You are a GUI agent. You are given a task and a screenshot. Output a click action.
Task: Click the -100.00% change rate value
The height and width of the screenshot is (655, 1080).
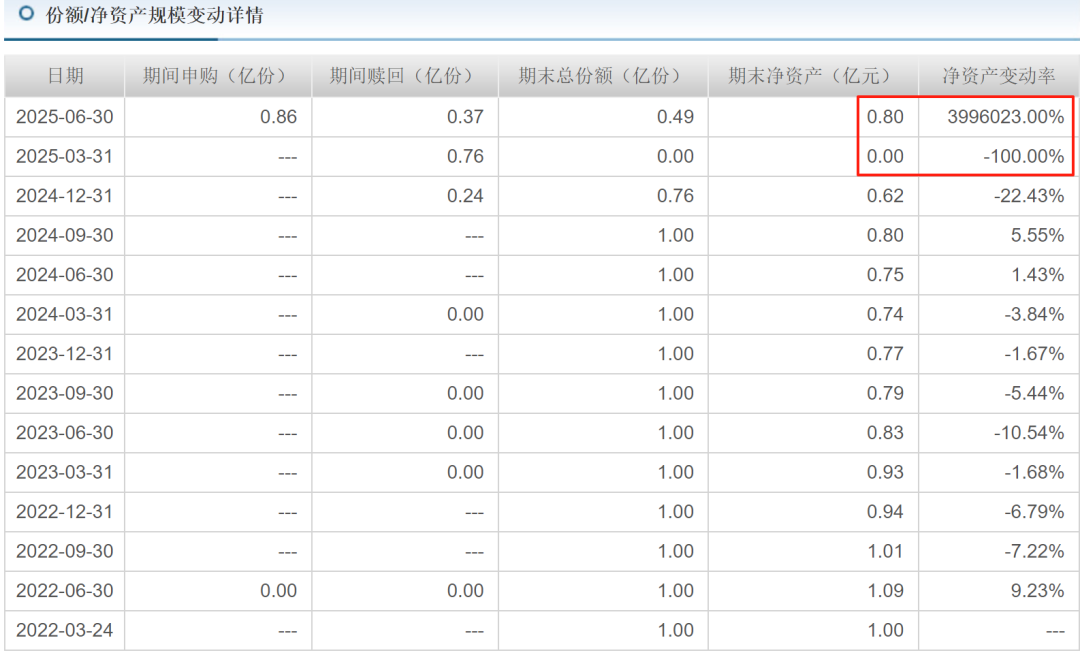1024,156
